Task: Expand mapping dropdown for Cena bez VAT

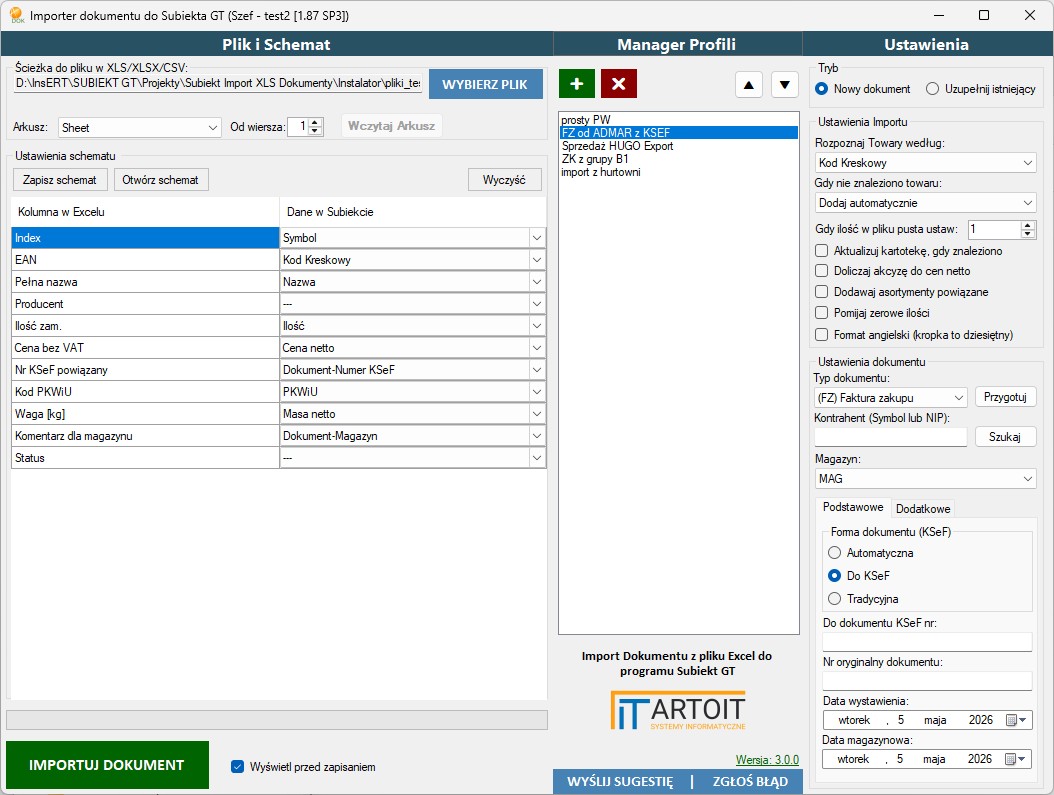Action: click(537, 348)
